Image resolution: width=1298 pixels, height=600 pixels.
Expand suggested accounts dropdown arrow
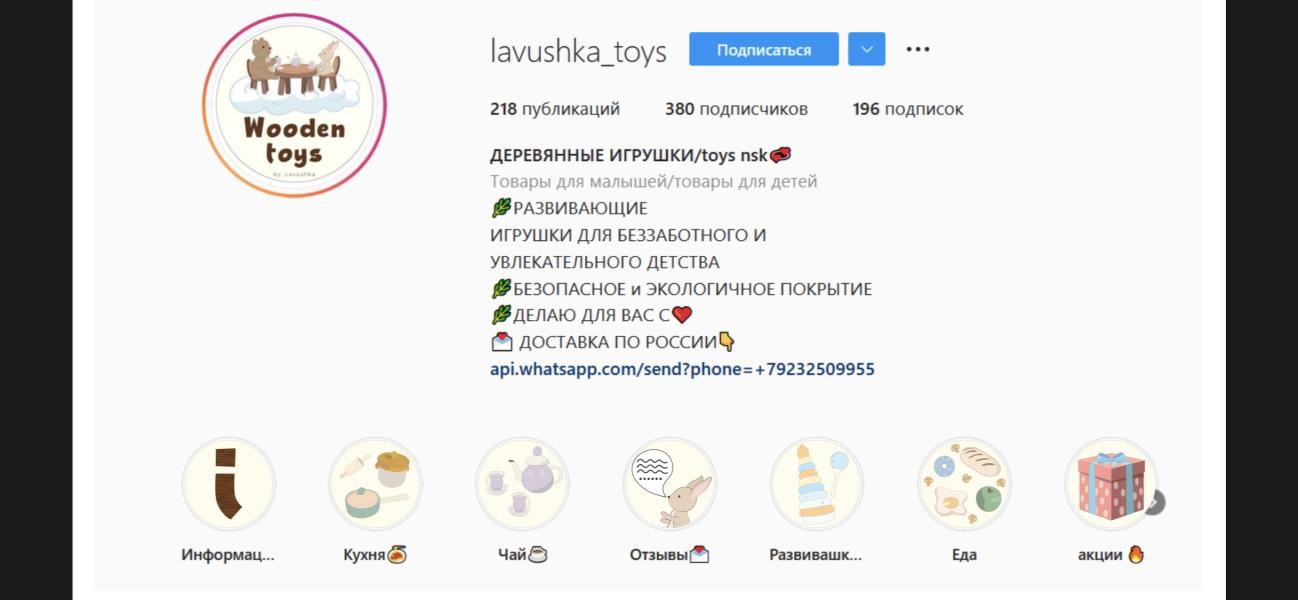click(x=867, y=49)
